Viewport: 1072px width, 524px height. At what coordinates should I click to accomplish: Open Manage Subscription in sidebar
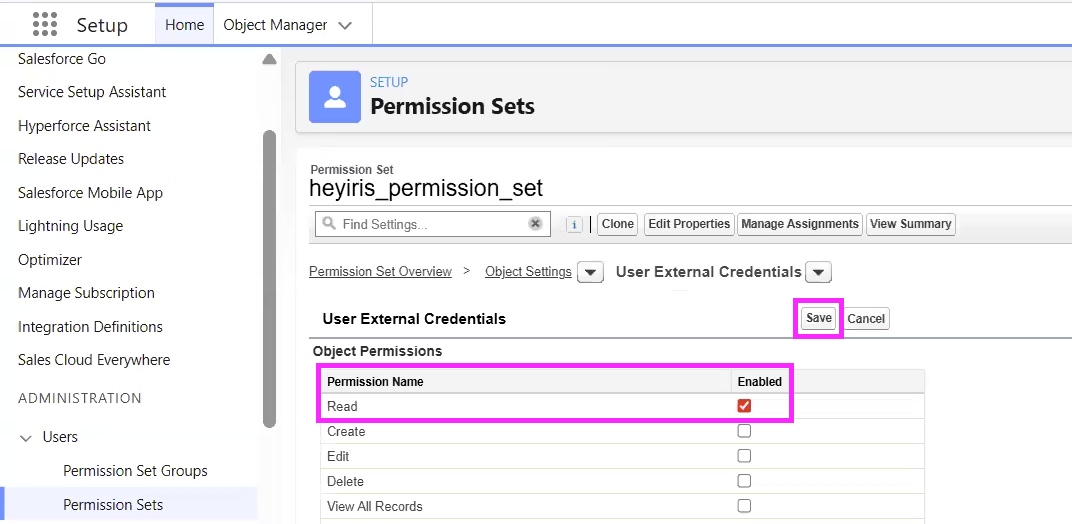86,293
